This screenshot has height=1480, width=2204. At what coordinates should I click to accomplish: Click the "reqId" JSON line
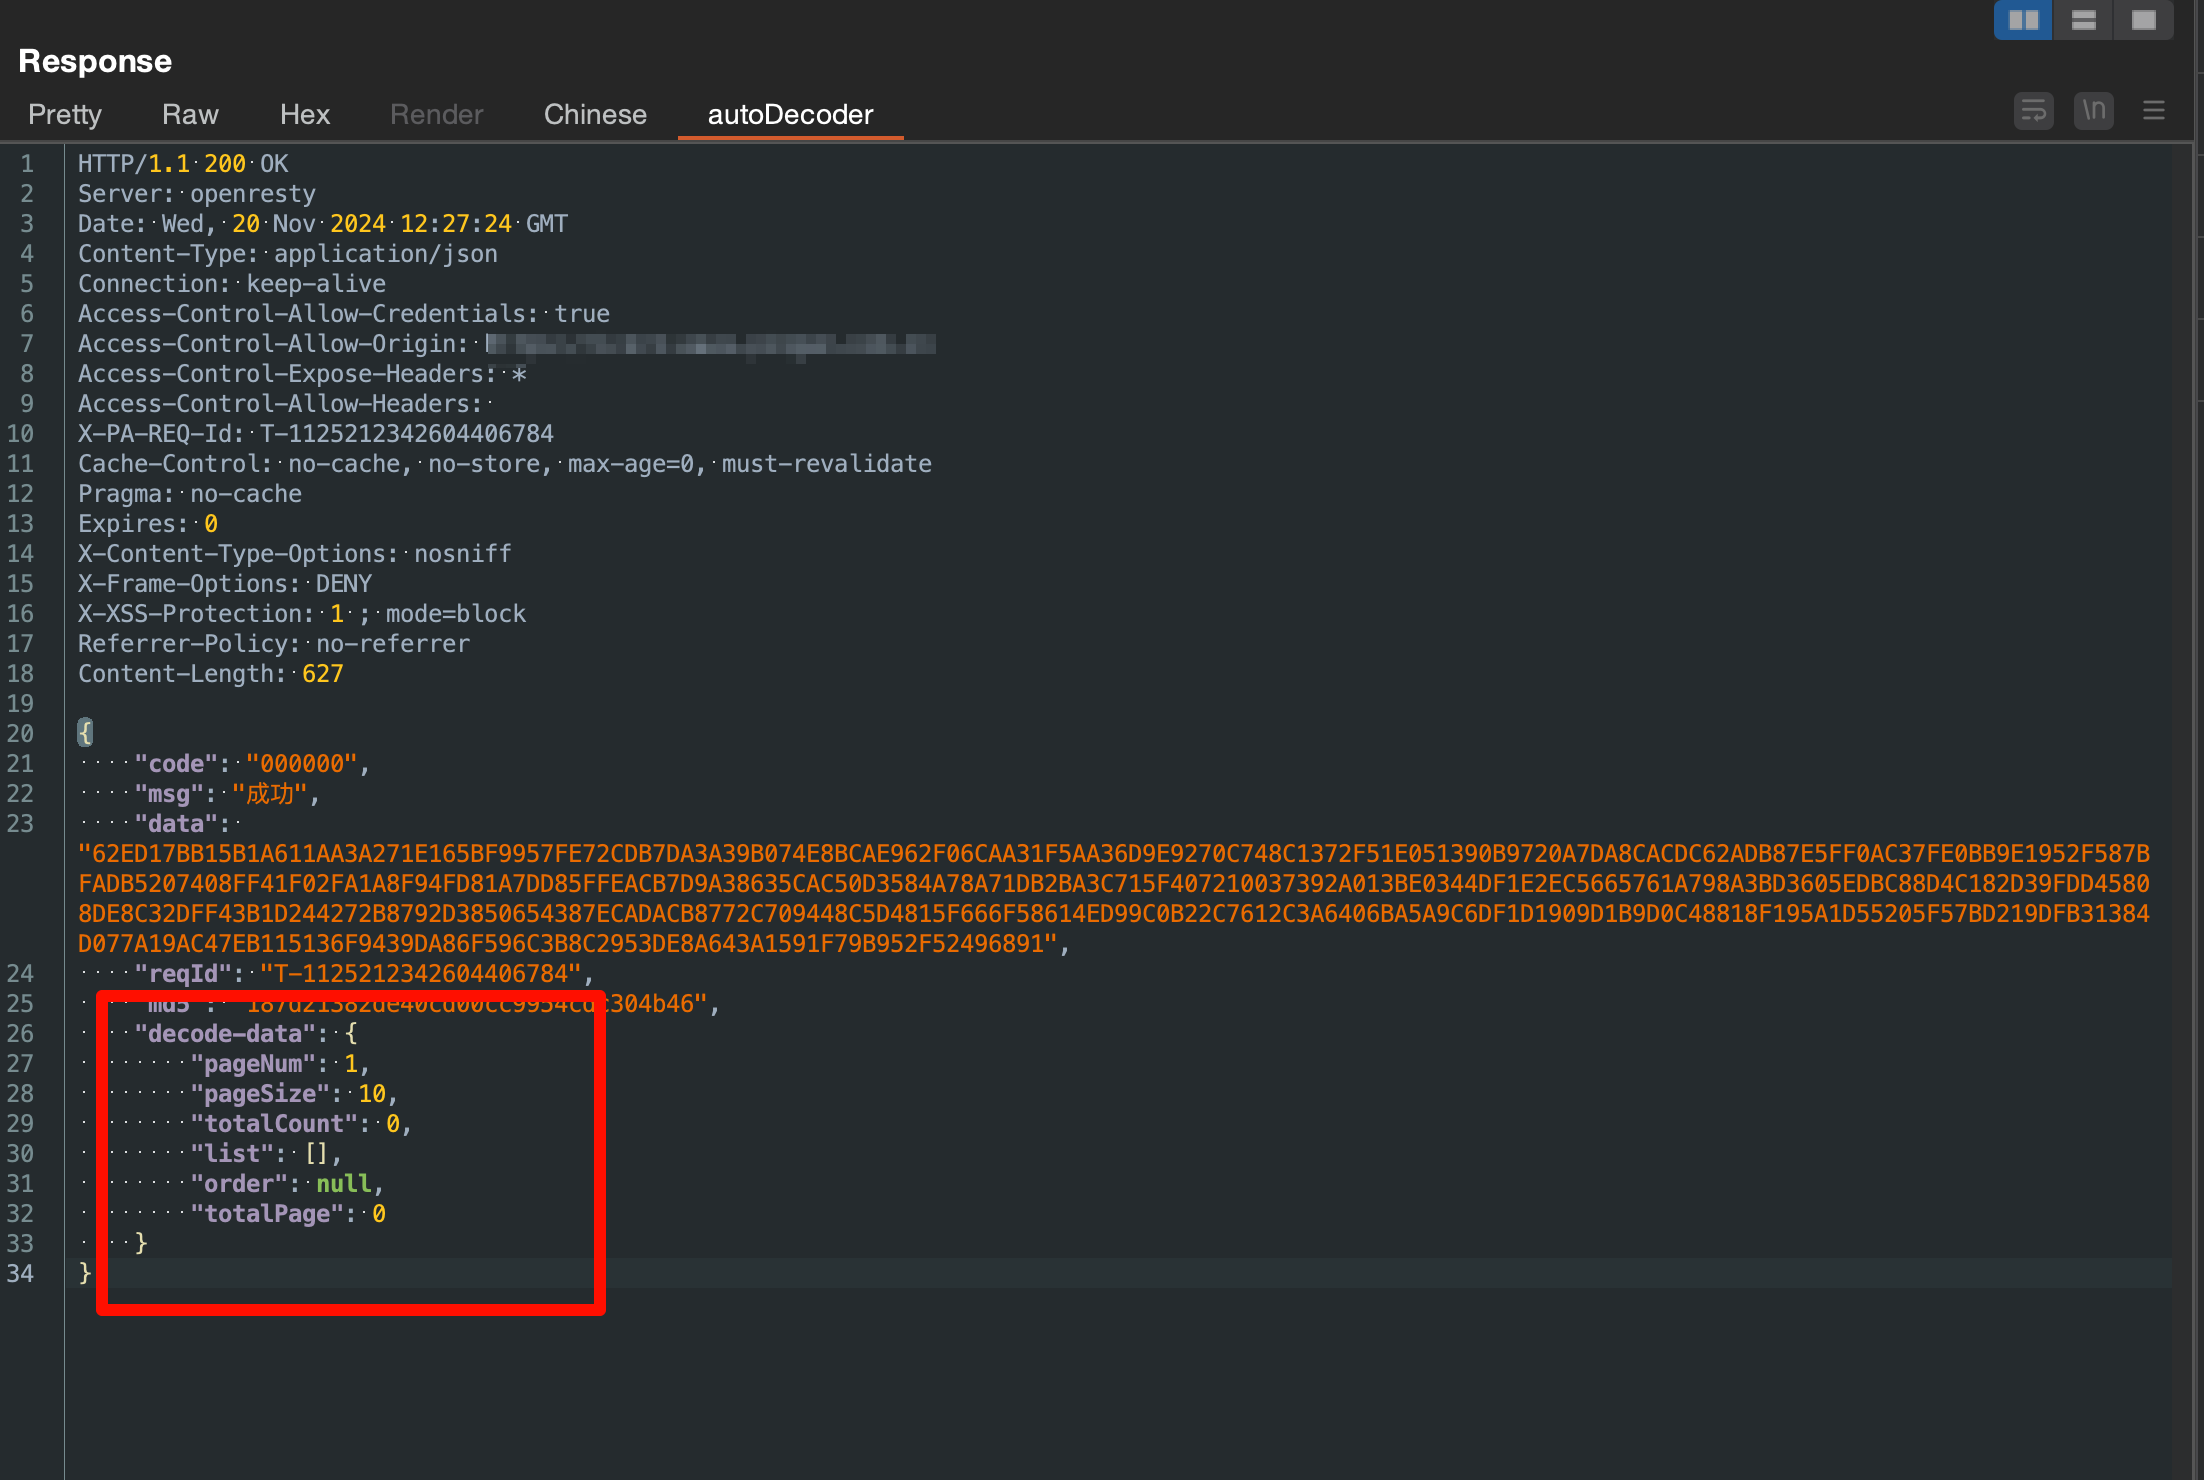tap(364, 973)
